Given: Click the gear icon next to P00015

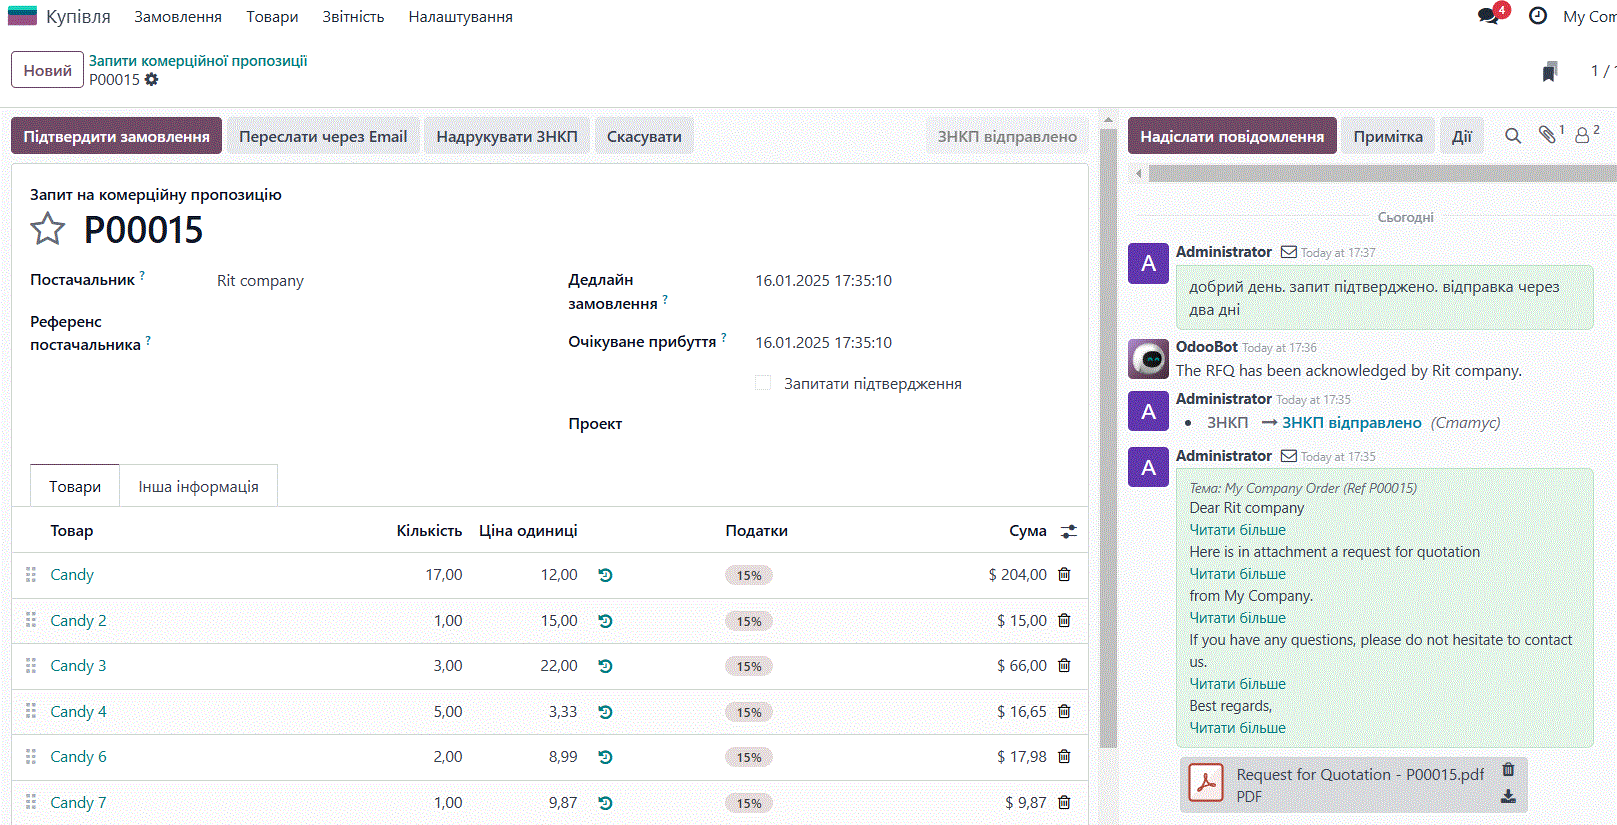Looking at the screenshot, I should [x=151, y=79].
